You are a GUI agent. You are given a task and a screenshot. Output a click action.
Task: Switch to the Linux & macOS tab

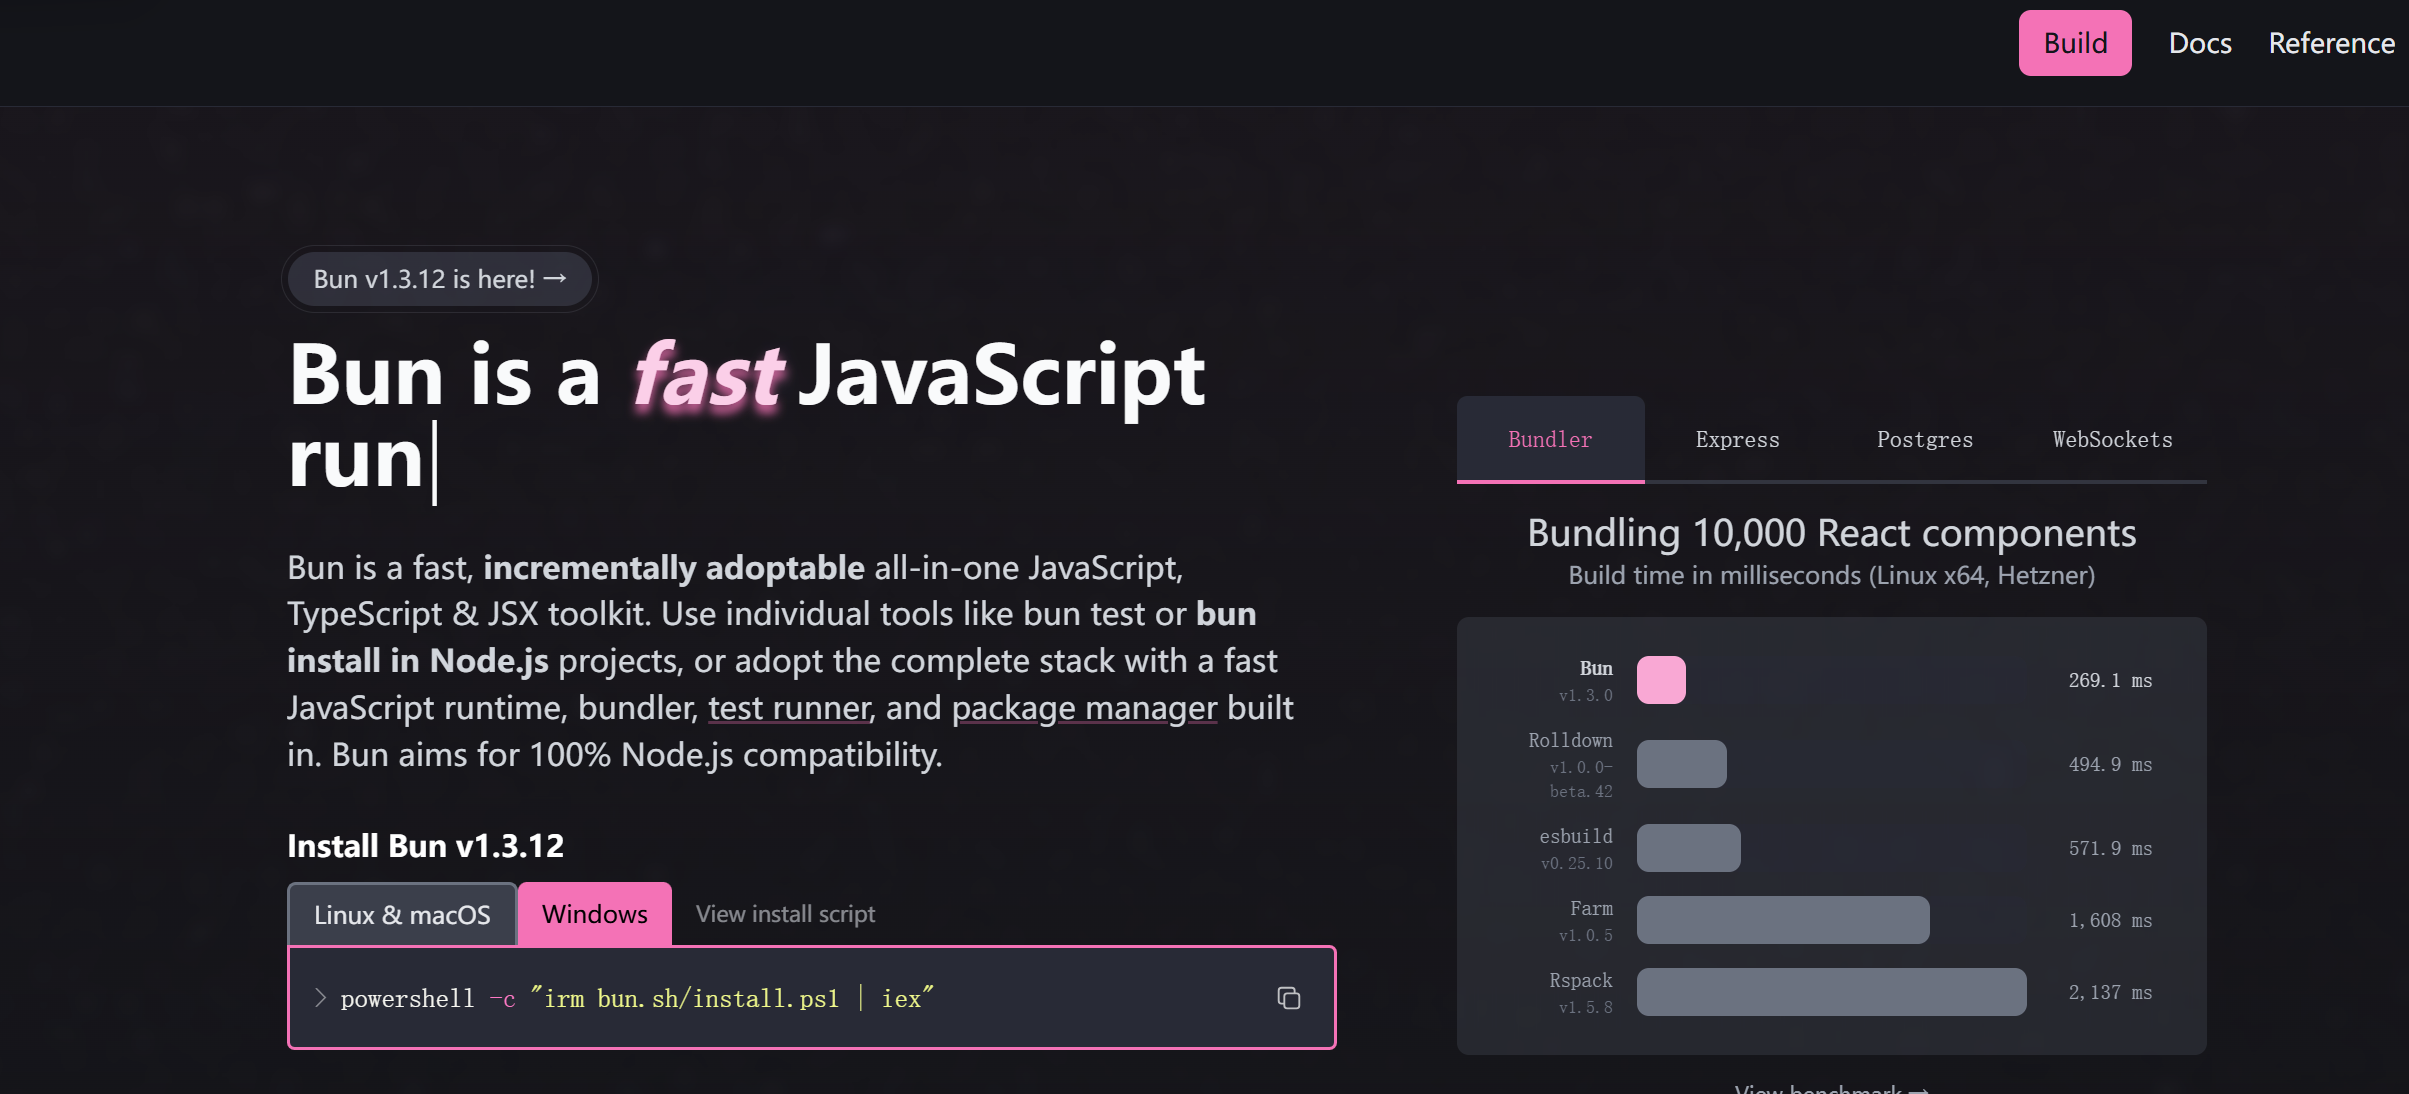point(402,915)
